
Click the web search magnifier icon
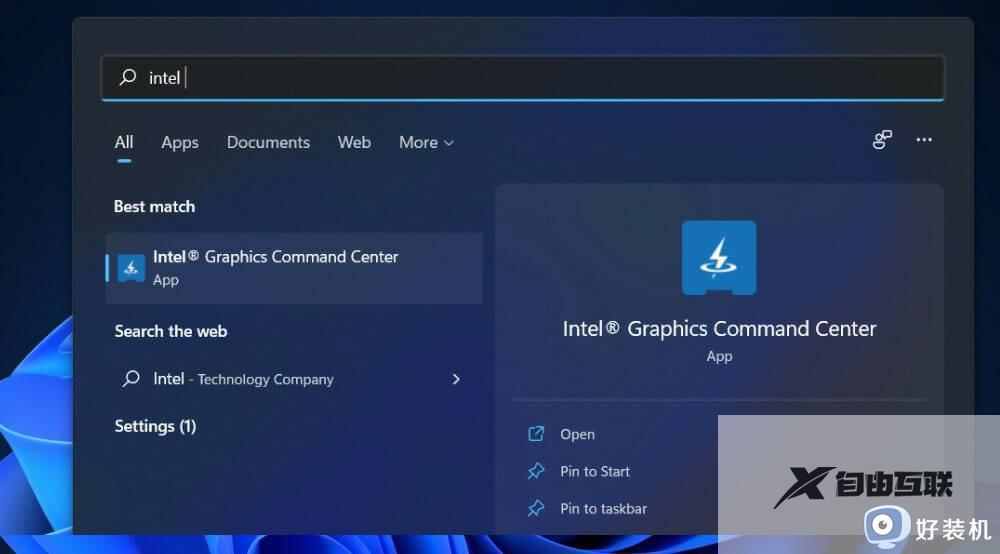point(131,379)
